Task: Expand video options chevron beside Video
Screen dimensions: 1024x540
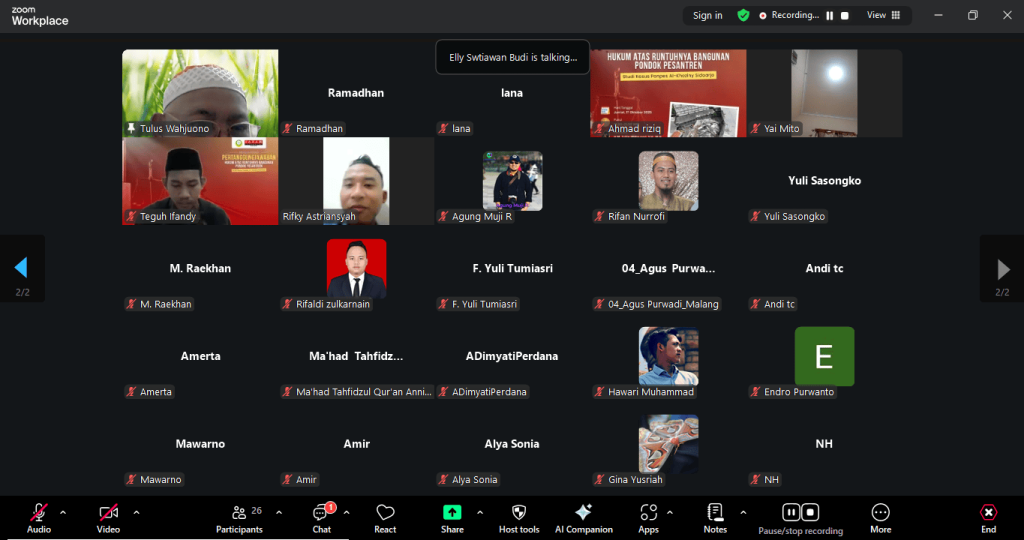Action: (136, 512)
